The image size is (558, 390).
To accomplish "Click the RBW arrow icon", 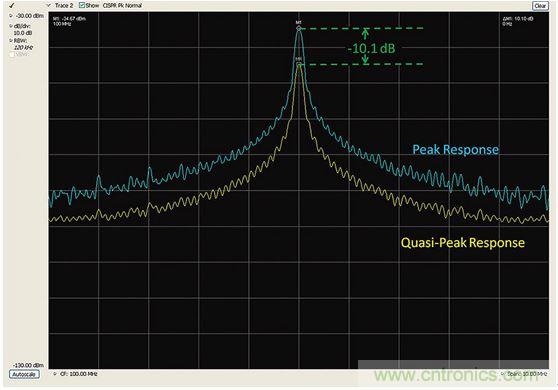I will (x=11, y=41).
